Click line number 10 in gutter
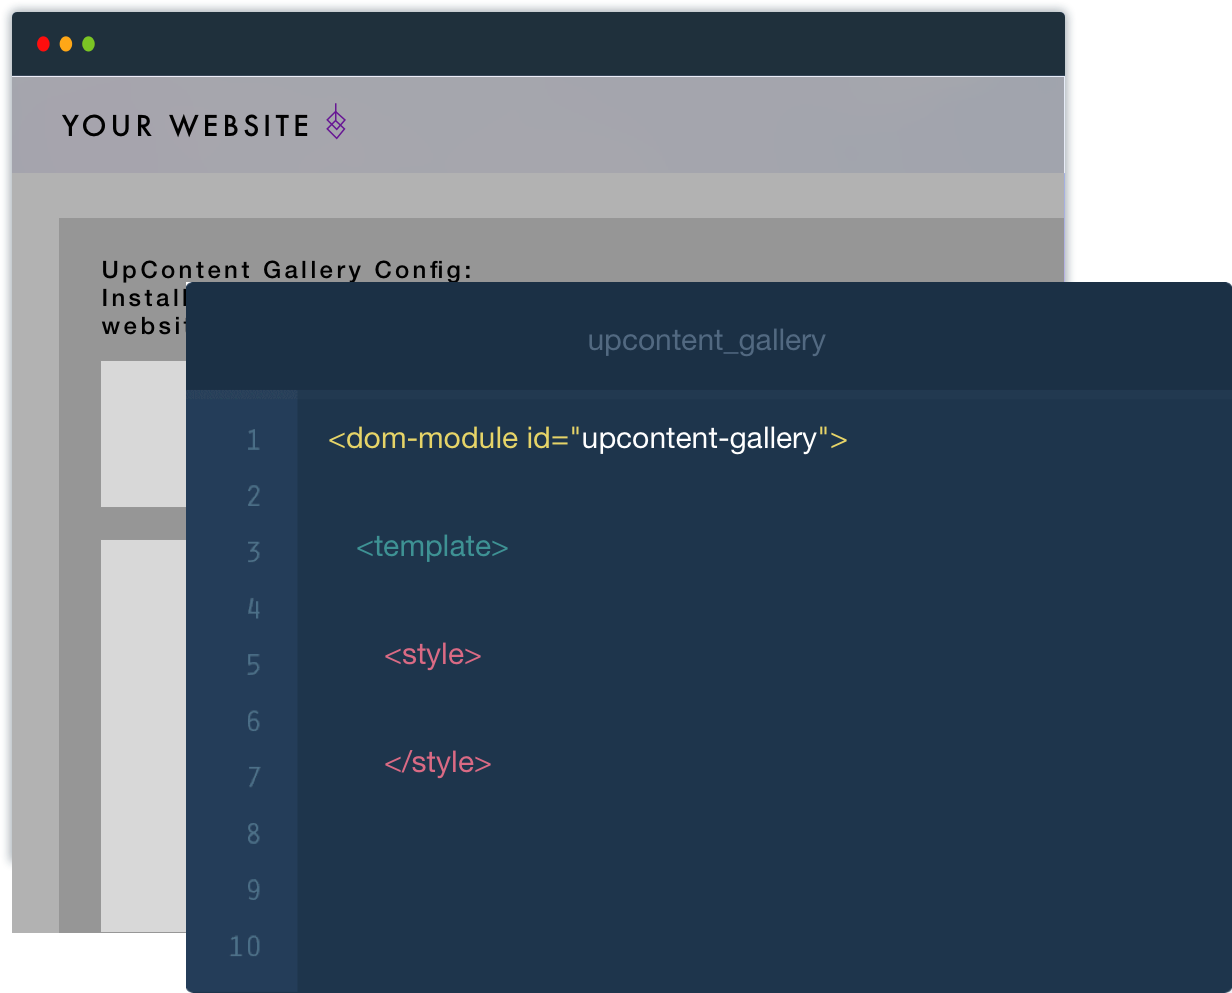 245,946
